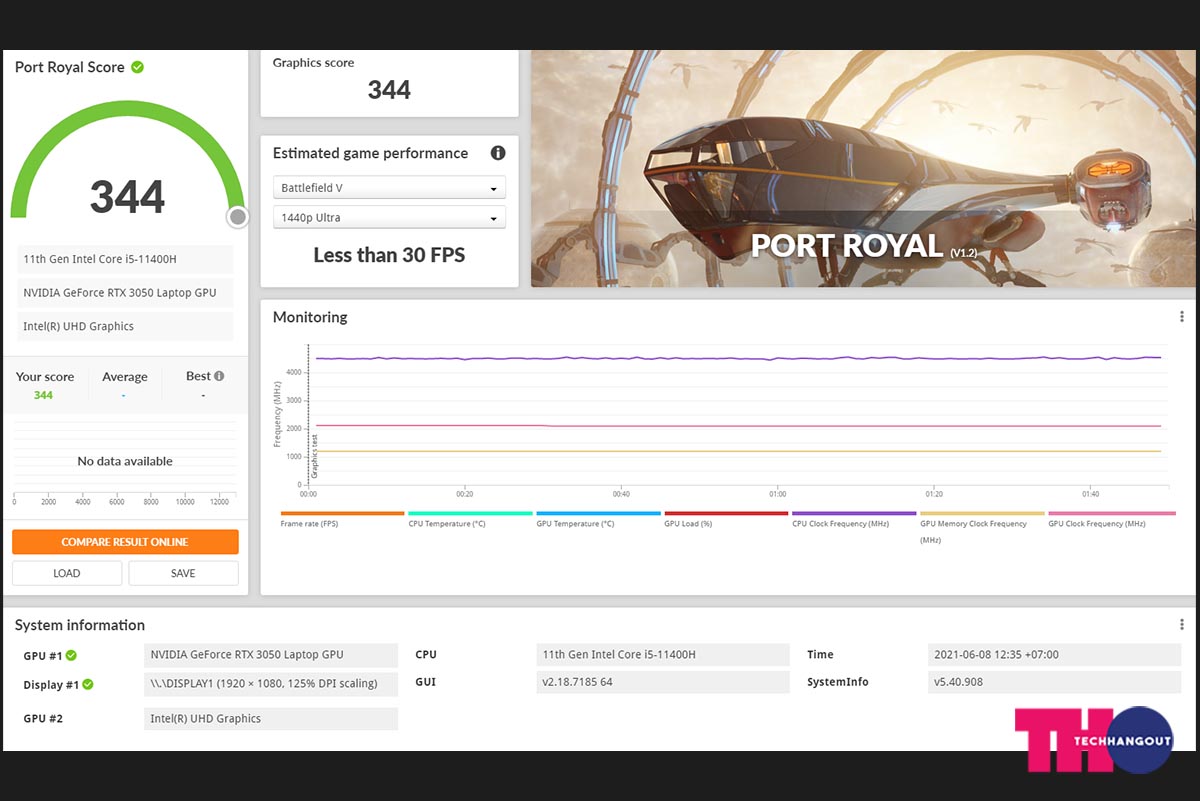Click the Port Royal hero banner image
1200x801 pixels.
pos(863,169)
